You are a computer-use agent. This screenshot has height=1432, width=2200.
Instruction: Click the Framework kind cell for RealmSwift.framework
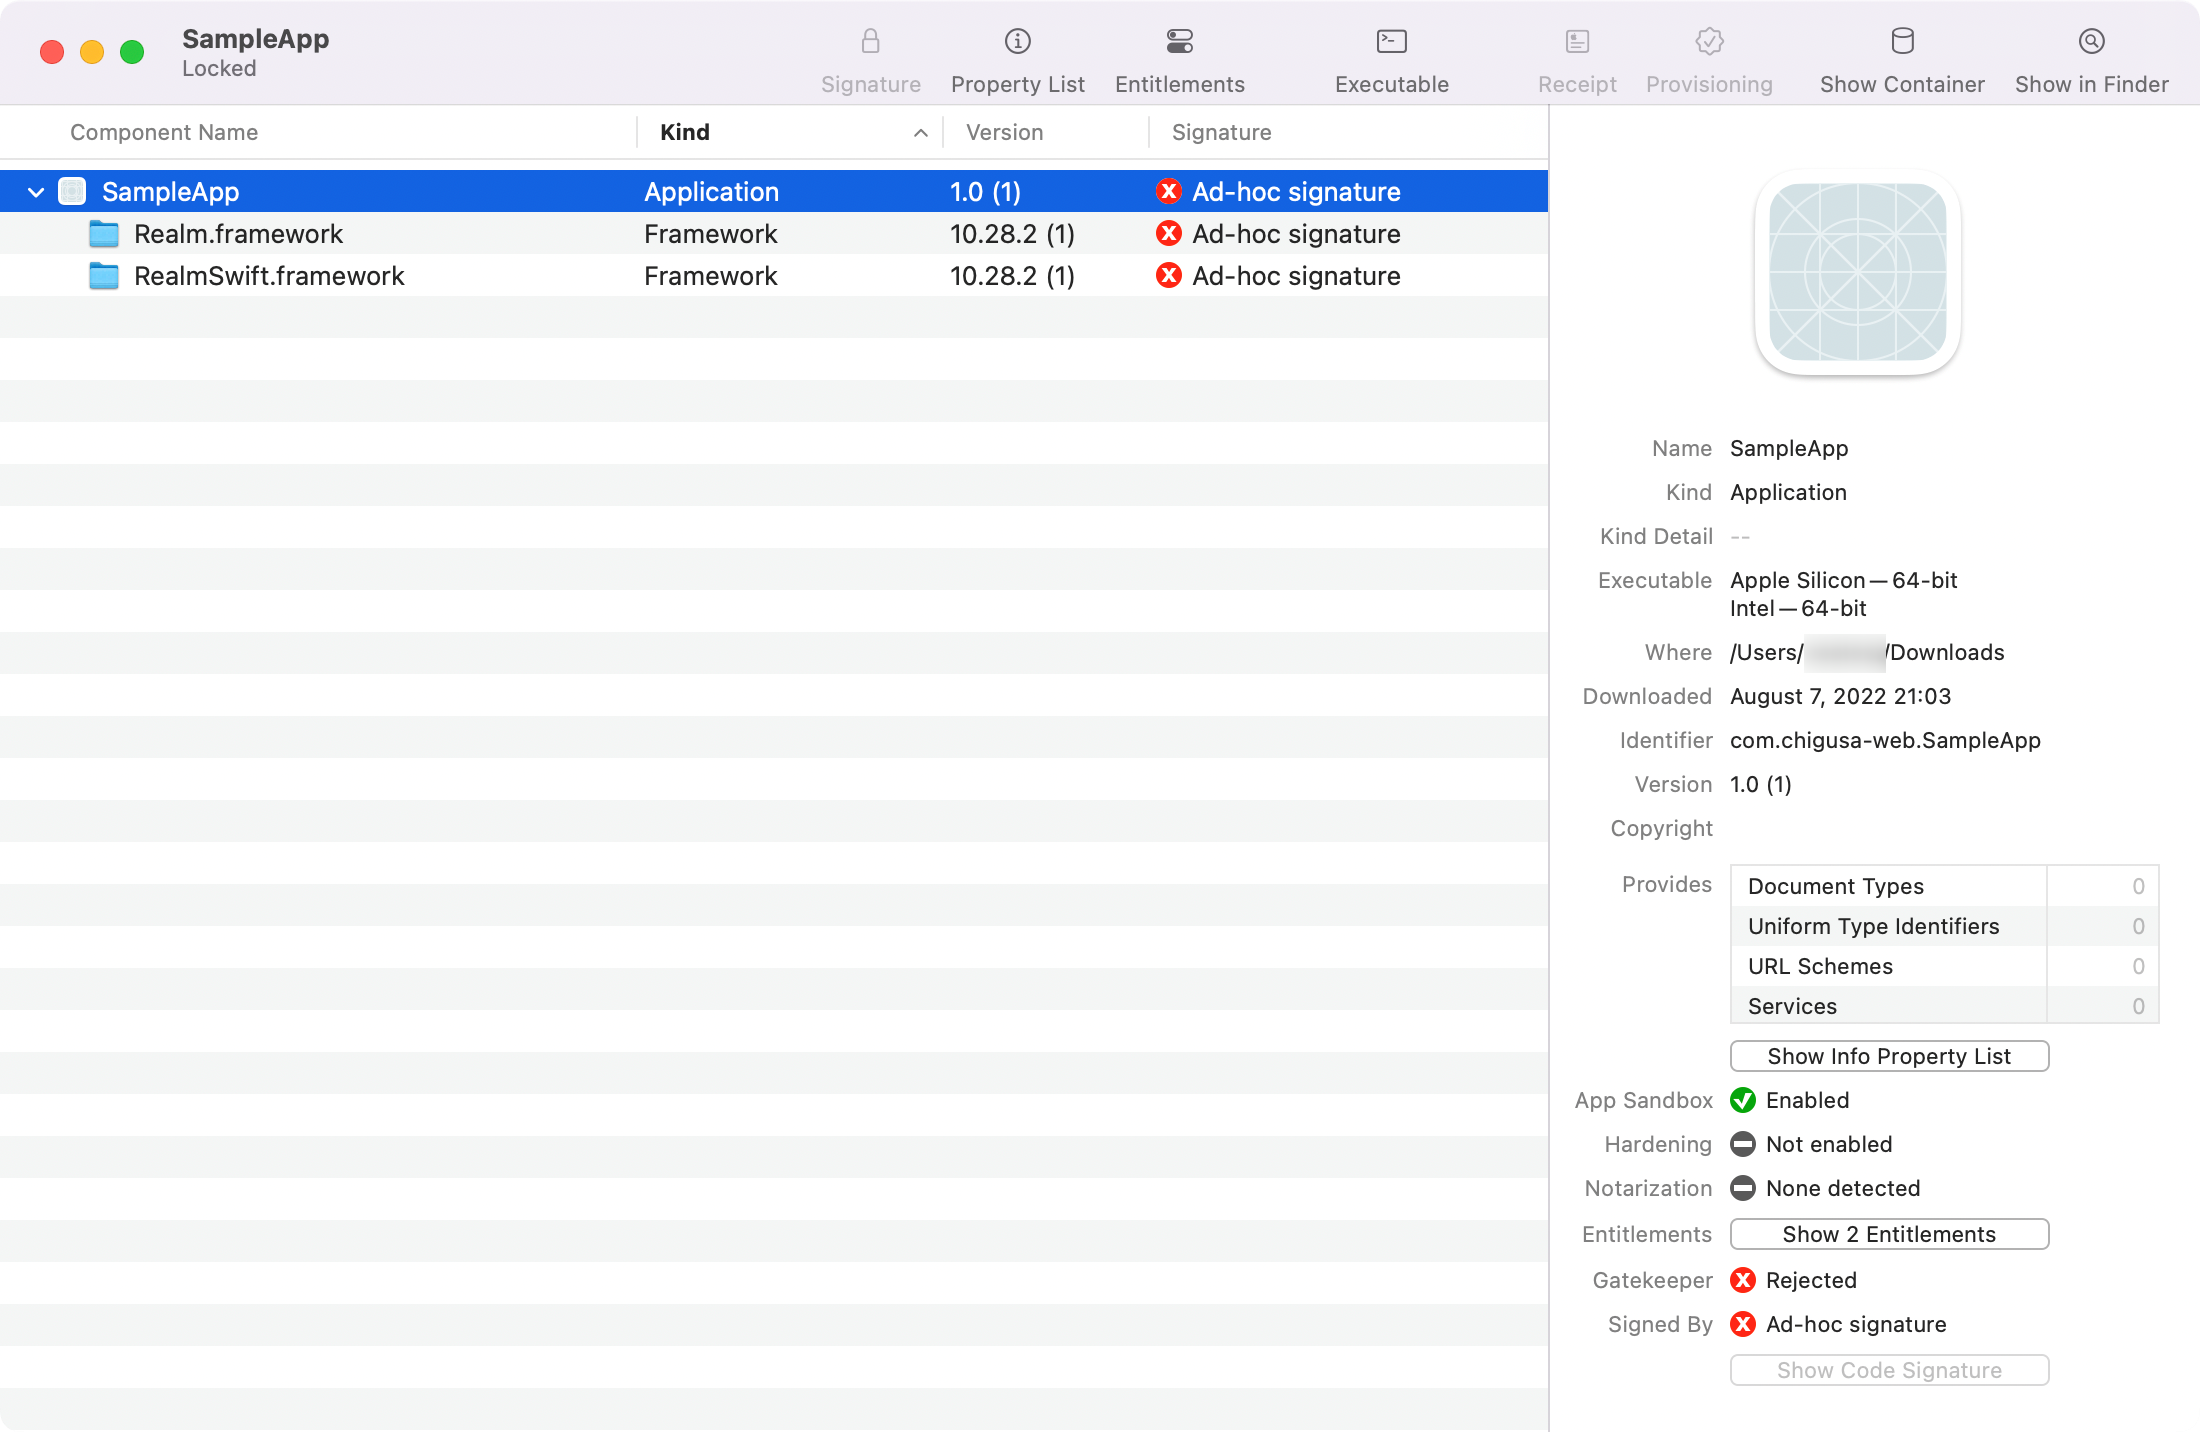click(710, 275)
